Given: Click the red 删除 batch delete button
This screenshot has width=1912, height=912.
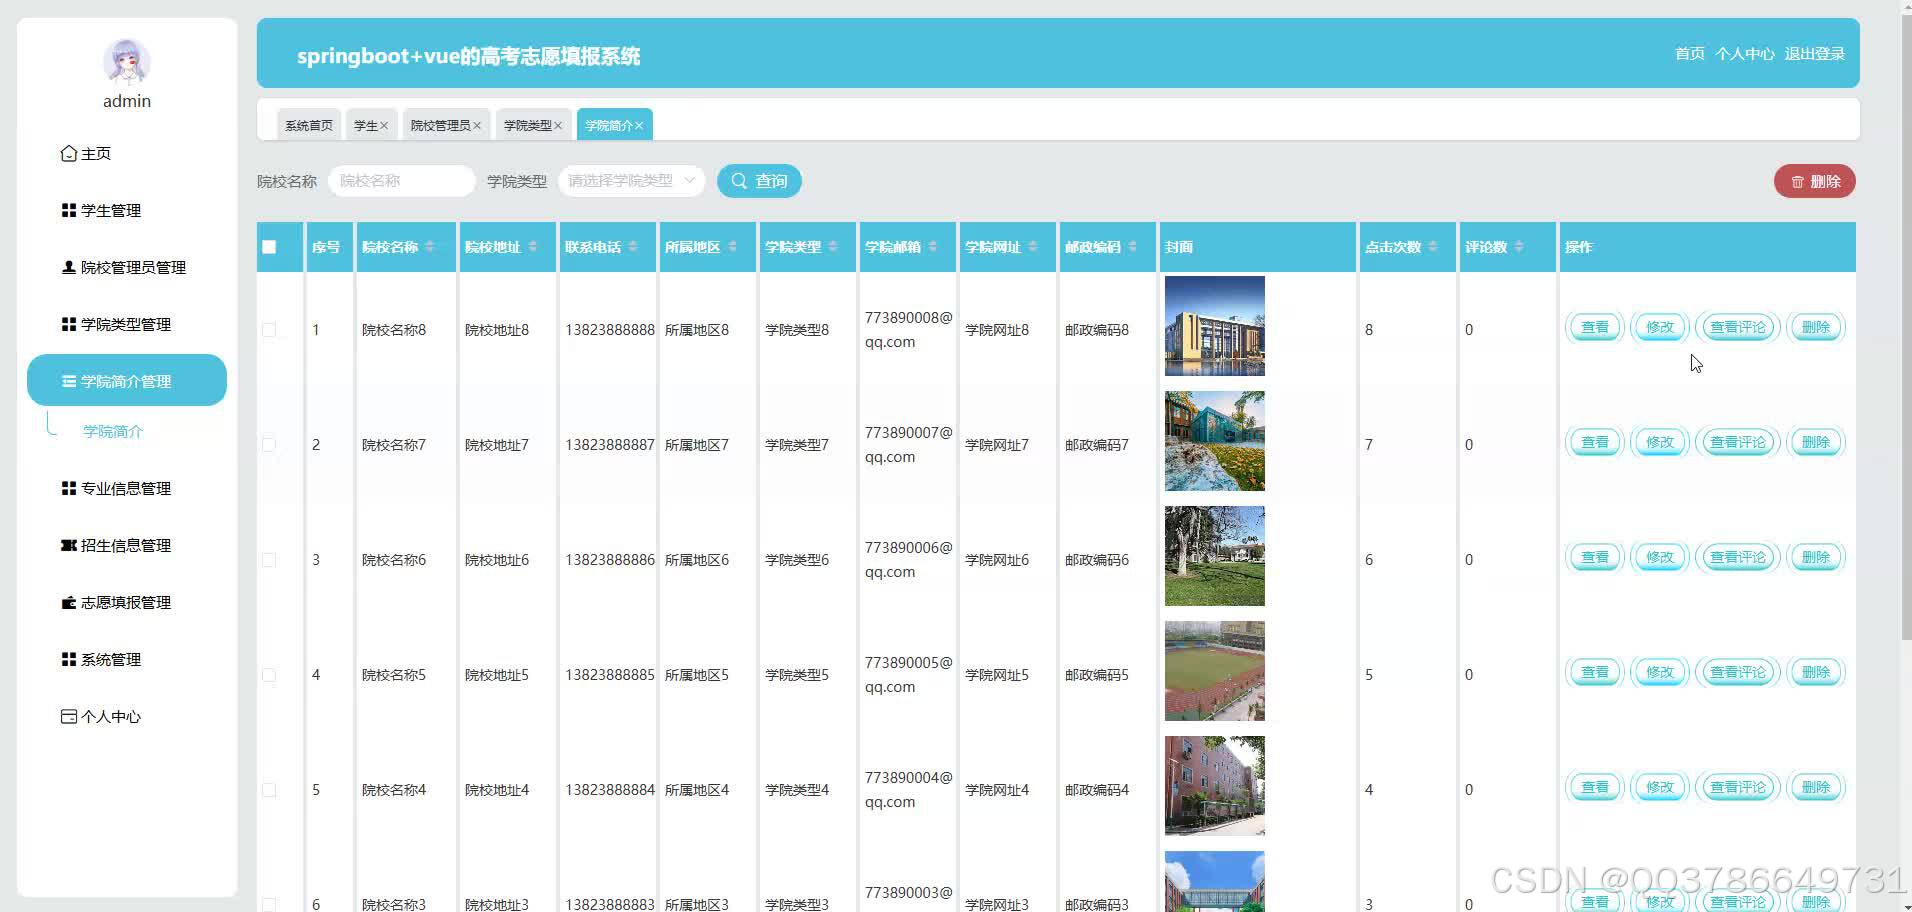Looking at the screenshot, I should tap(1815, 181).
